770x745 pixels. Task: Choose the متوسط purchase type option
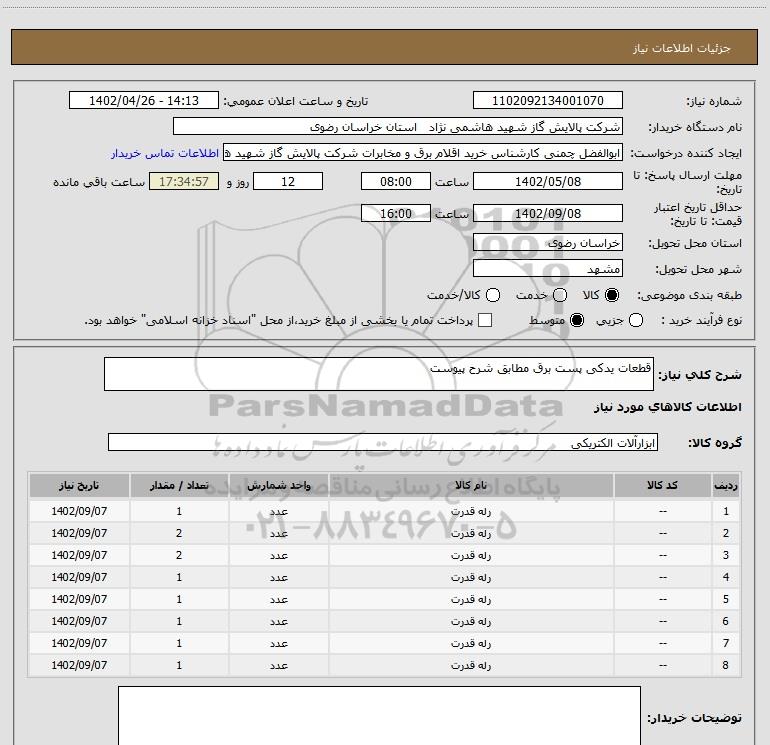pos(577,320)
